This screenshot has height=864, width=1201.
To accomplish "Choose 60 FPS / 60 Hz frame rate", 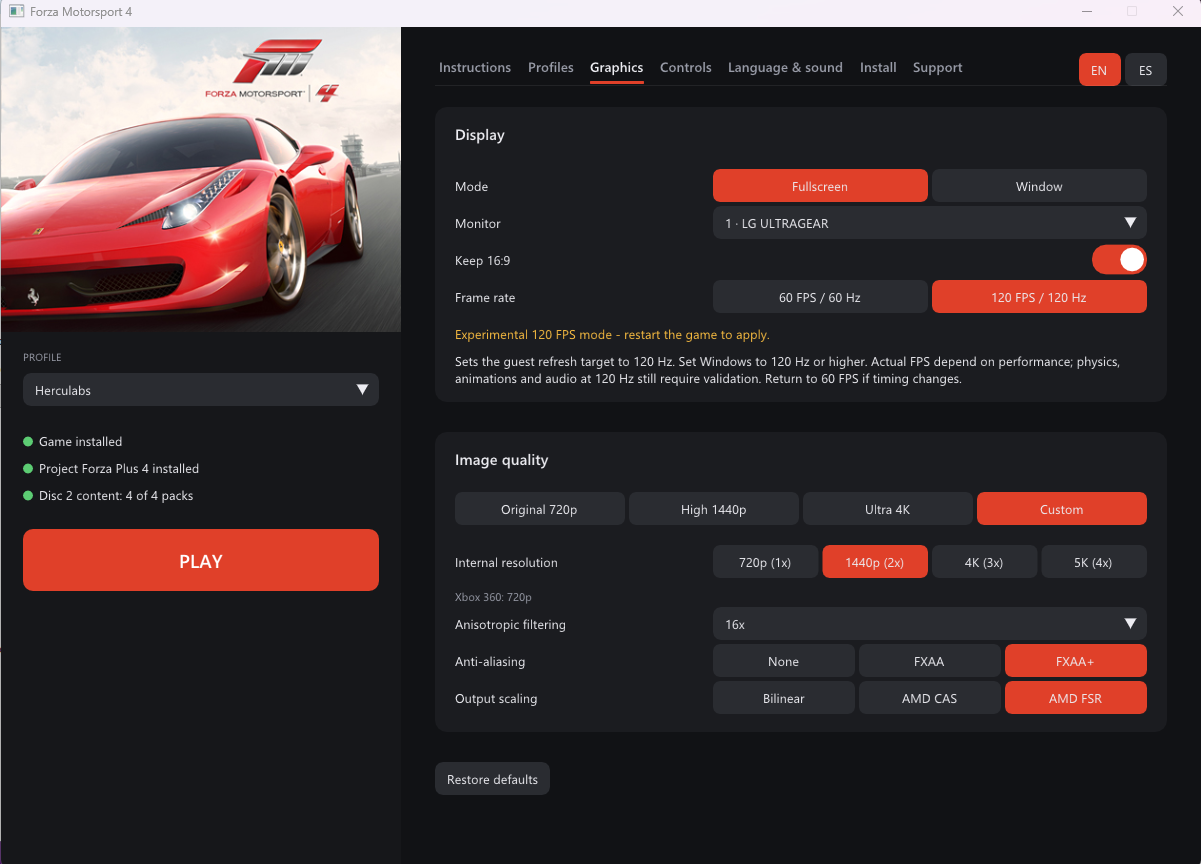I will pos(820,297).
